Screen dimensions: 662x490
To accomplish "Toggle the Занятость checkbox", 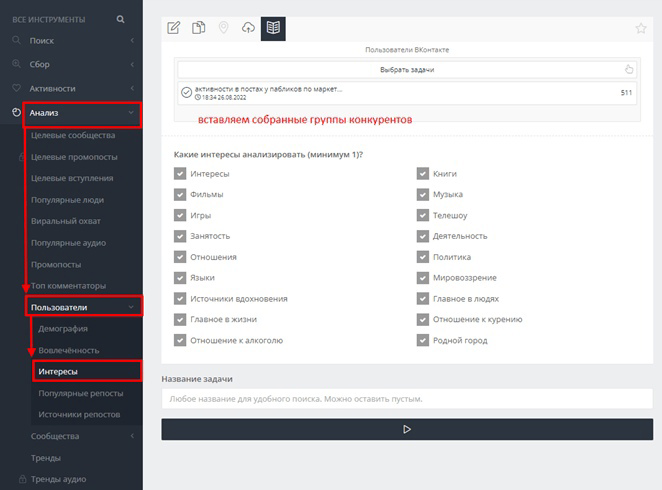I will (180, 236).
